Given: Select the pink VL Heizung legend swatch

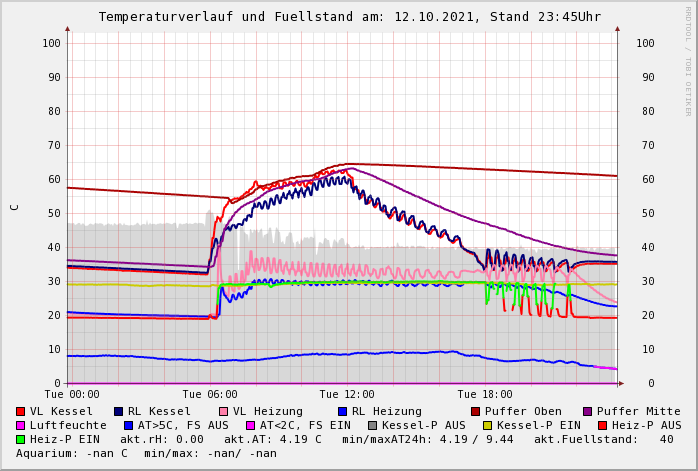Looking at the screenshot, I should 224,411.
